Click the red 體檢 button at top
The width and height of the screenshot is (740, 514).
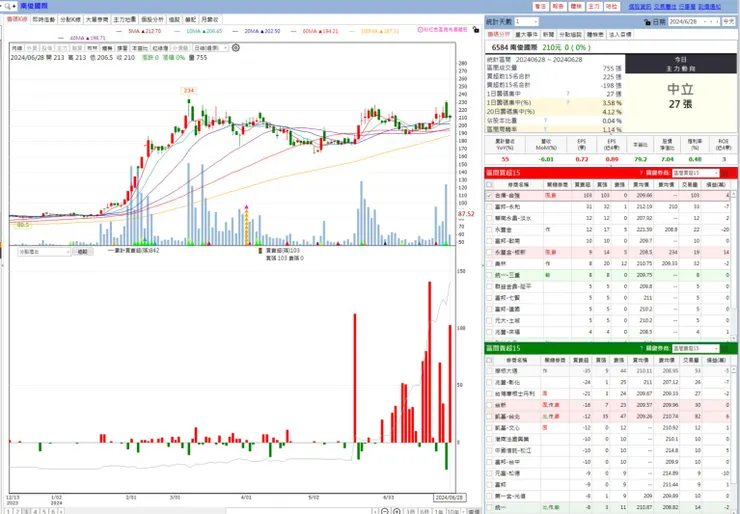(575, 6)
